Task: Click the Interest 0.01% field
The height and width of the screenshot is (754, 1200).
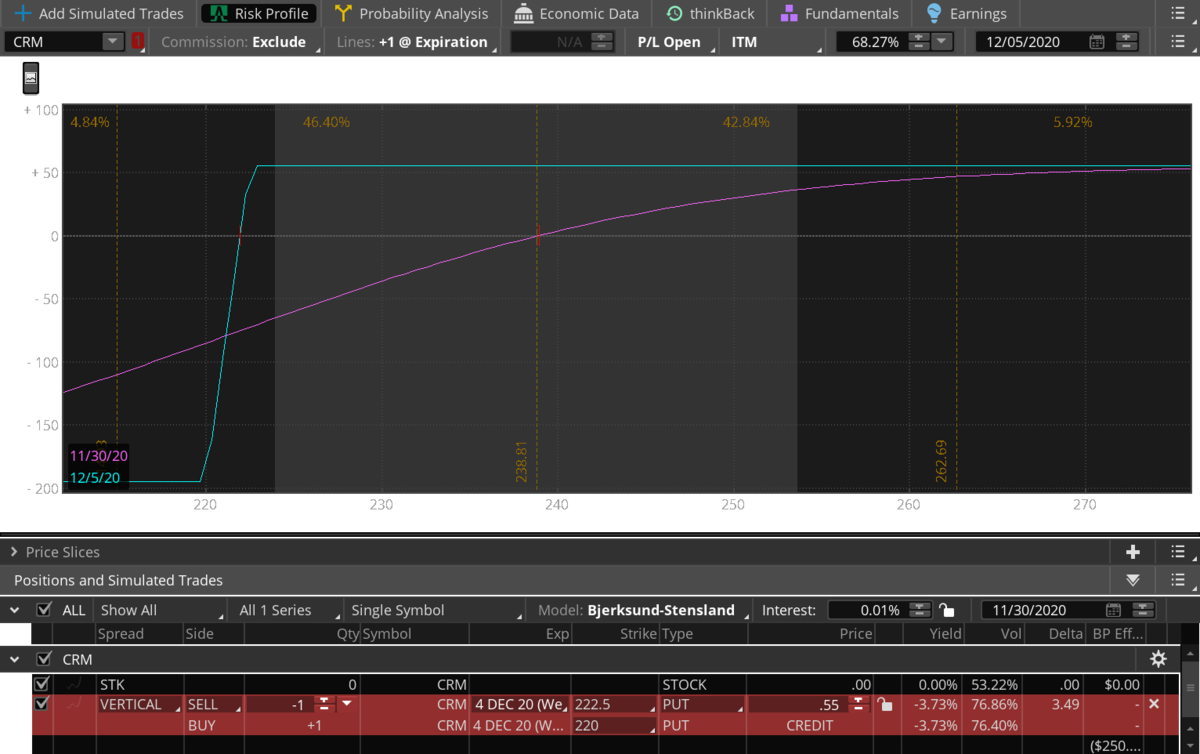Action: (x=867, y=610)
